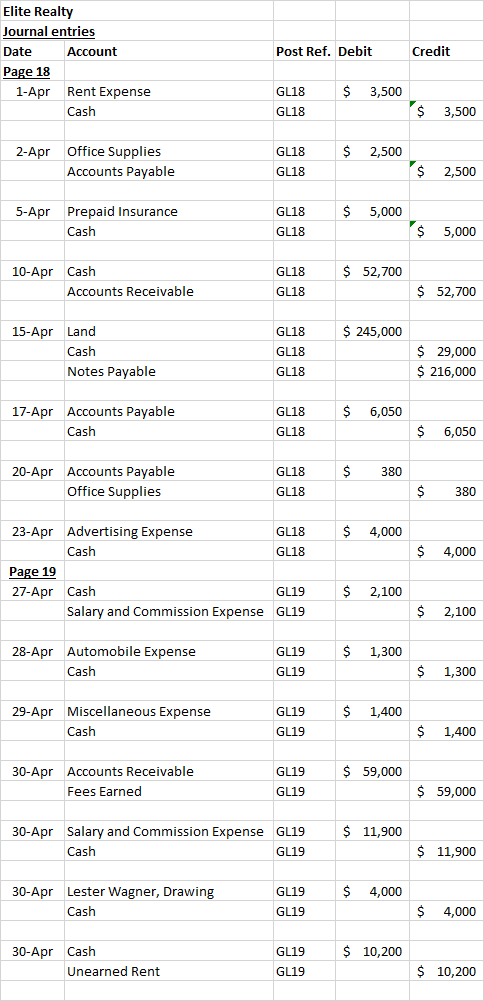
Task: Select the 29-Apr date cell
Action: [x=33, y=711]
